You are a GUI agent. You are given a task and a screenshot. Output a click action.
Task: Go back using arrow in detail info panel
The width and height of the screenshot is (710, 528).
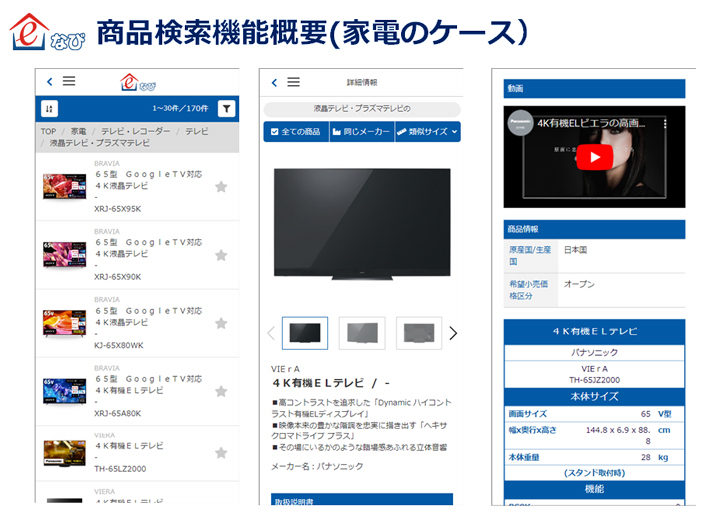(274, 82)
